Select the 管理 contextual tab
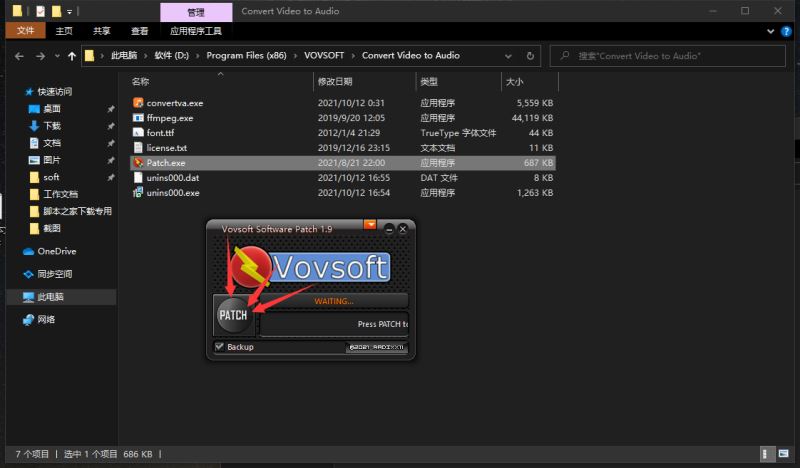800x468 pixels. (196, 12)
